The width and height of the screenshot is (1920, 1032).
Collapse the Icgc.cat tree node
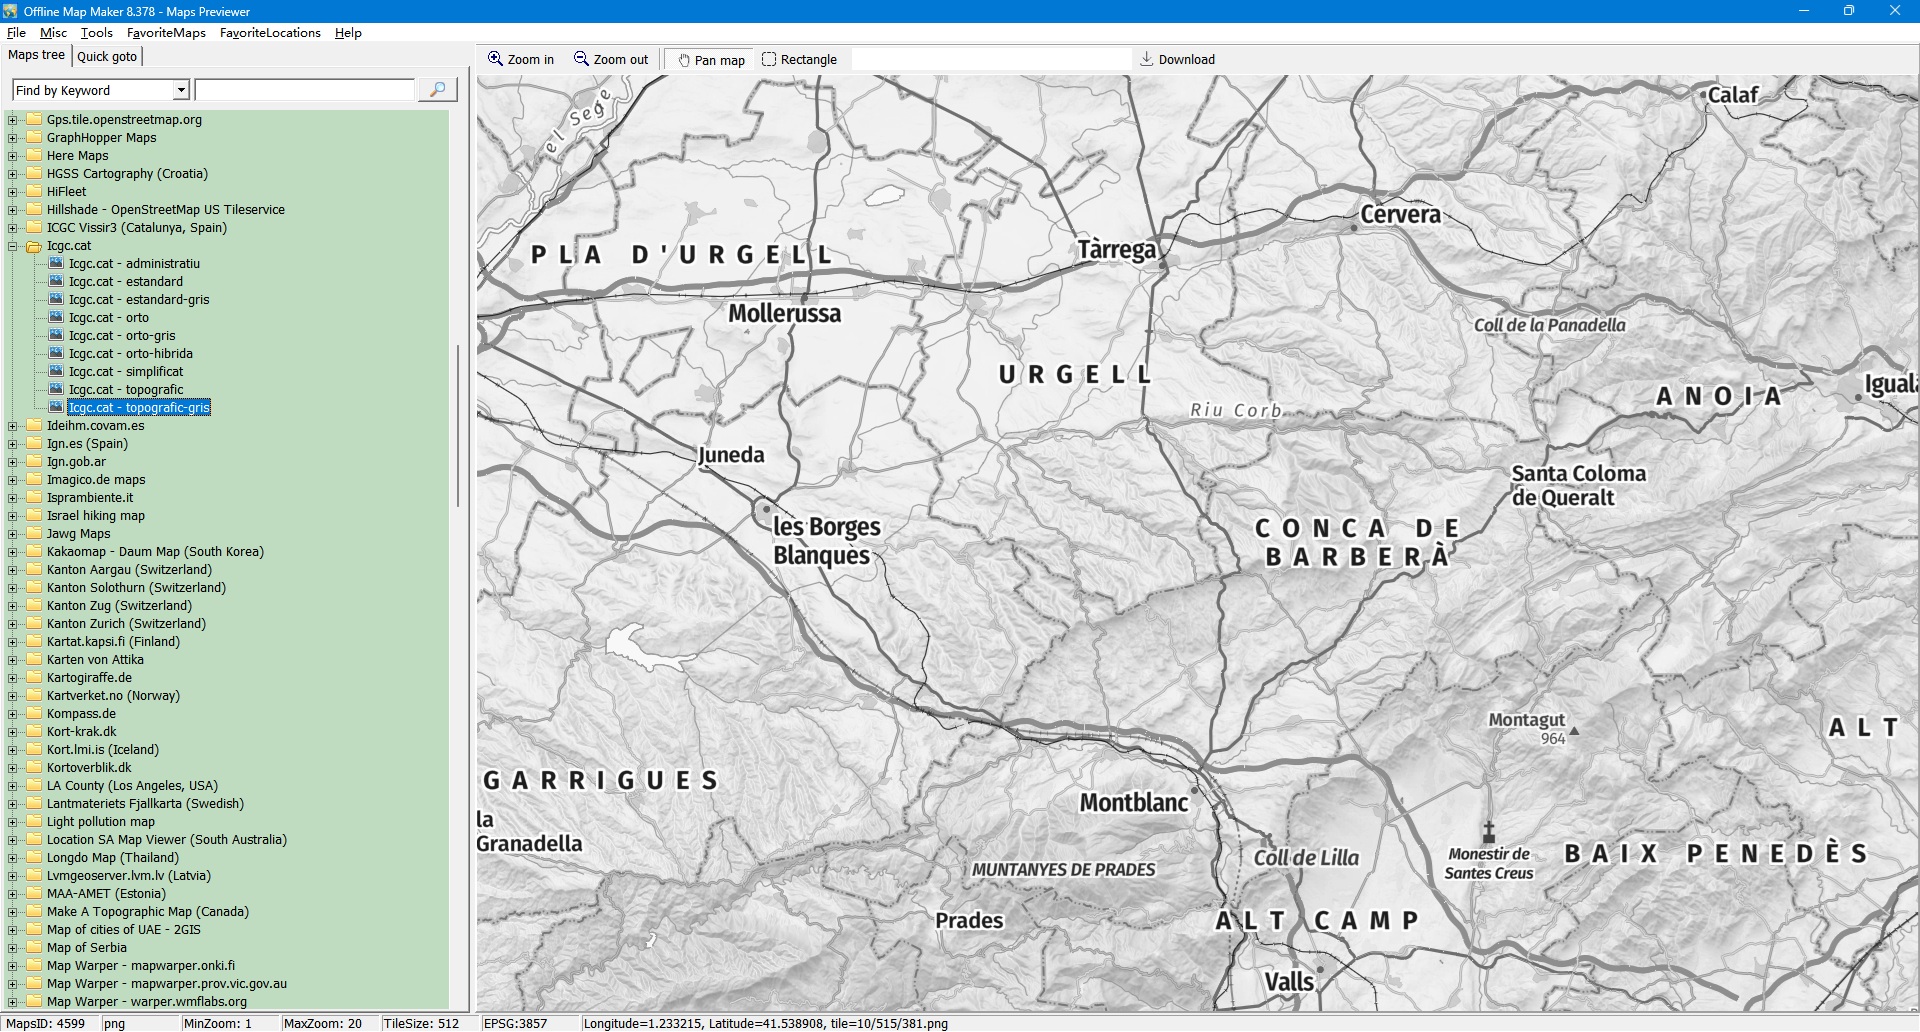point(13,246)
